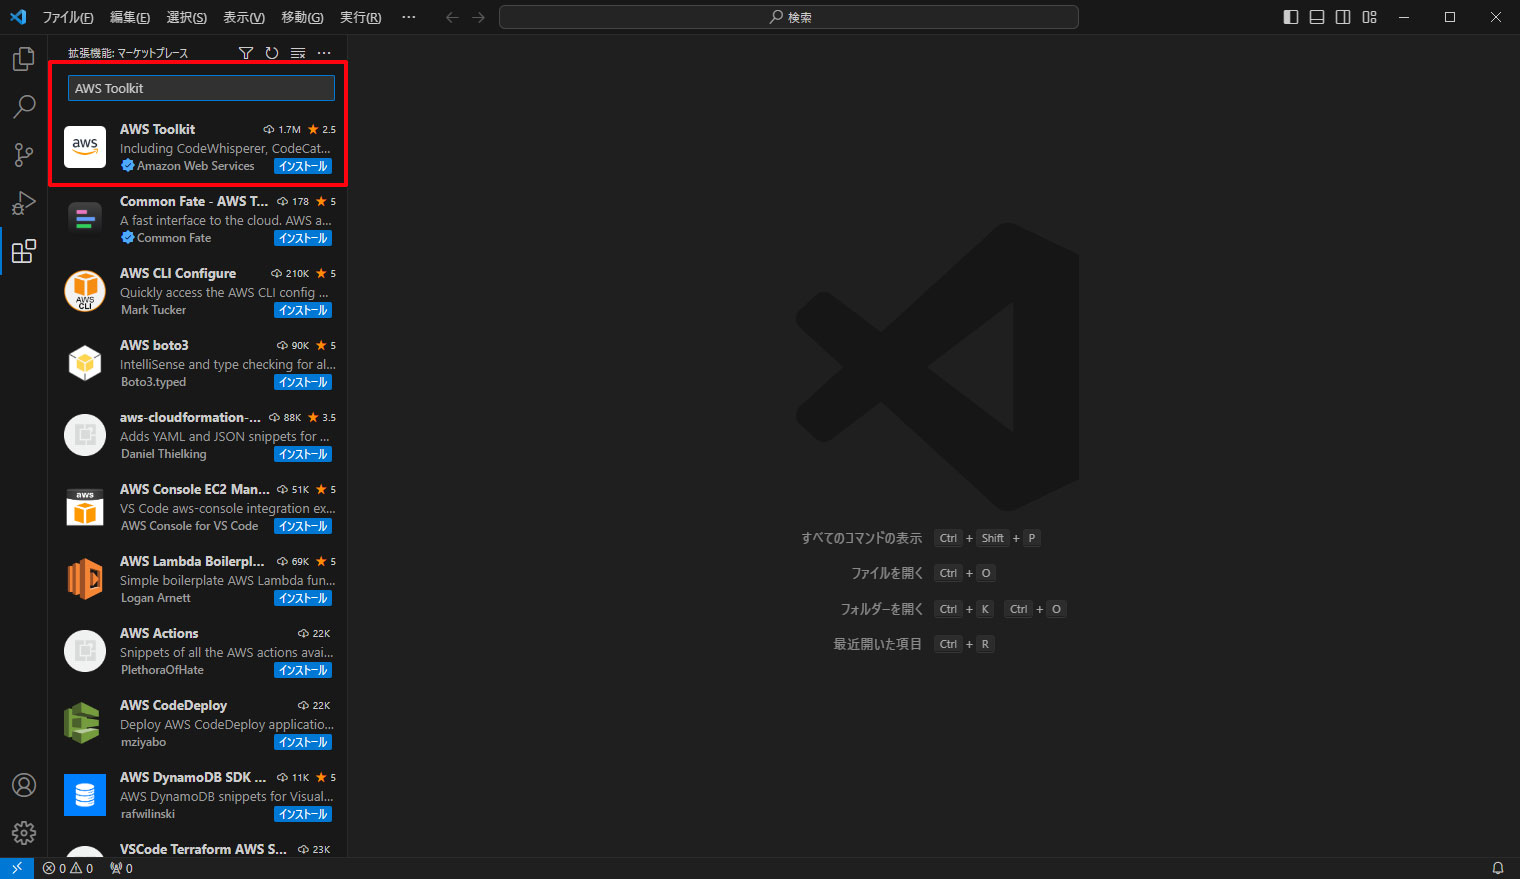Image resolution: width=1520 pixels, height=879 pixels.
Task: Clear extensions search results icon
Action: click(x=298, y=53)
